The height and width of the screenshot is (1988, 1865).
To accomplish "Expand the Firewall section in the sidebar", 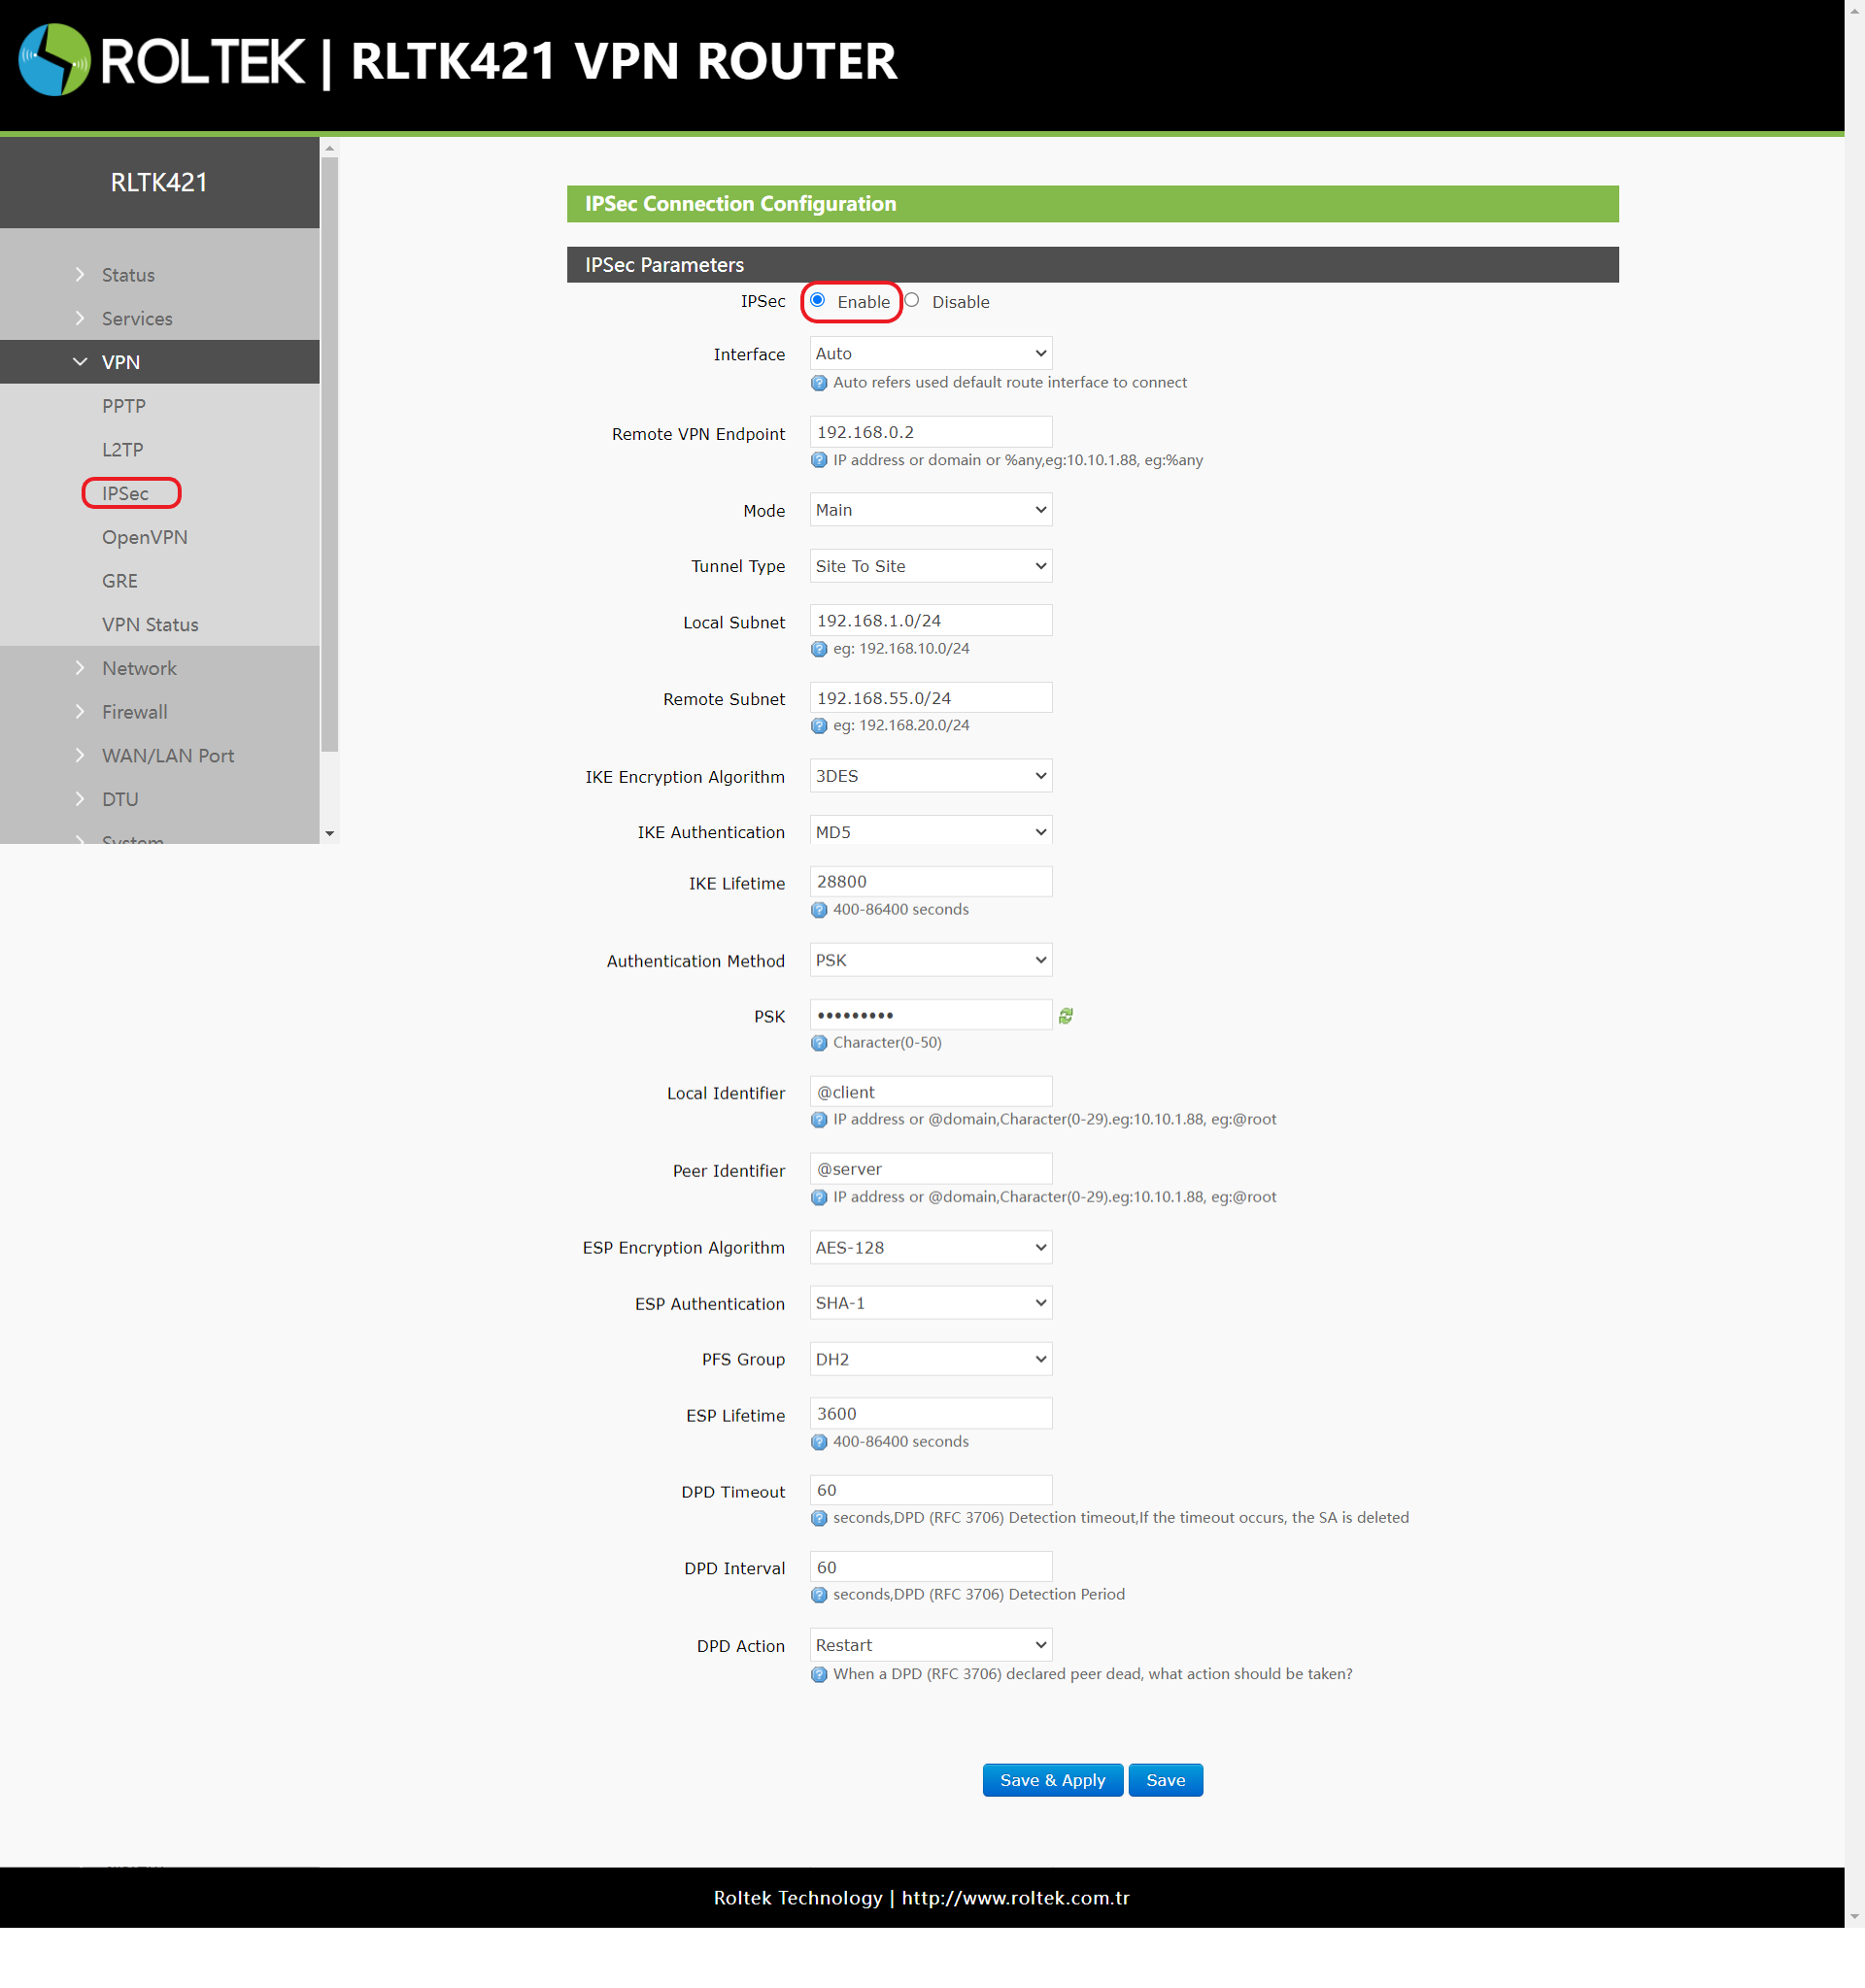I will (134, 711).
